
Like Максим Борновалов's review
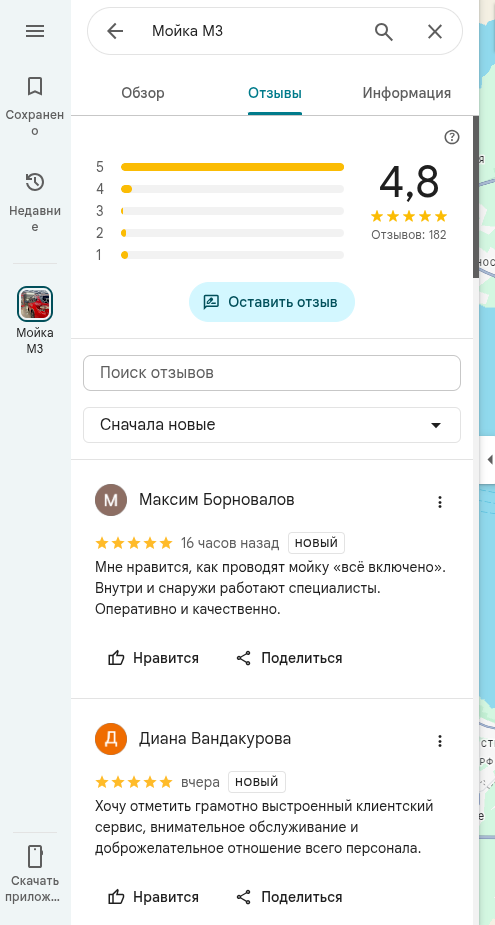(153, 658)
